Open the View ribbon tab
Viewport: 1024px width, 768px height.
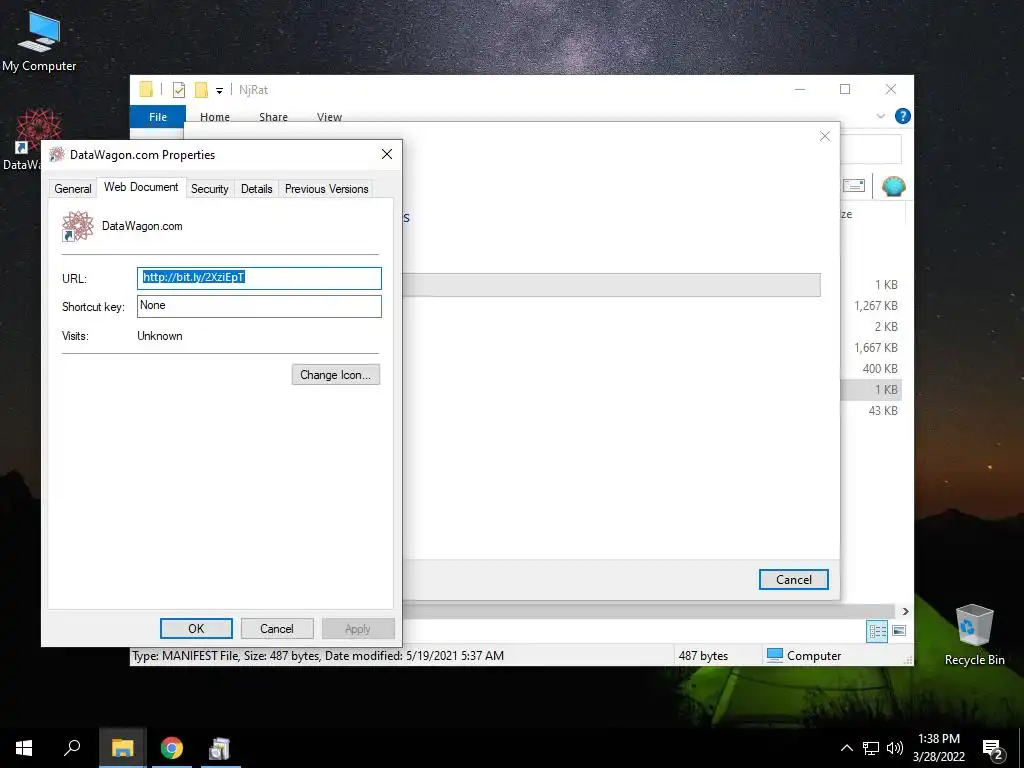point(329,117)
